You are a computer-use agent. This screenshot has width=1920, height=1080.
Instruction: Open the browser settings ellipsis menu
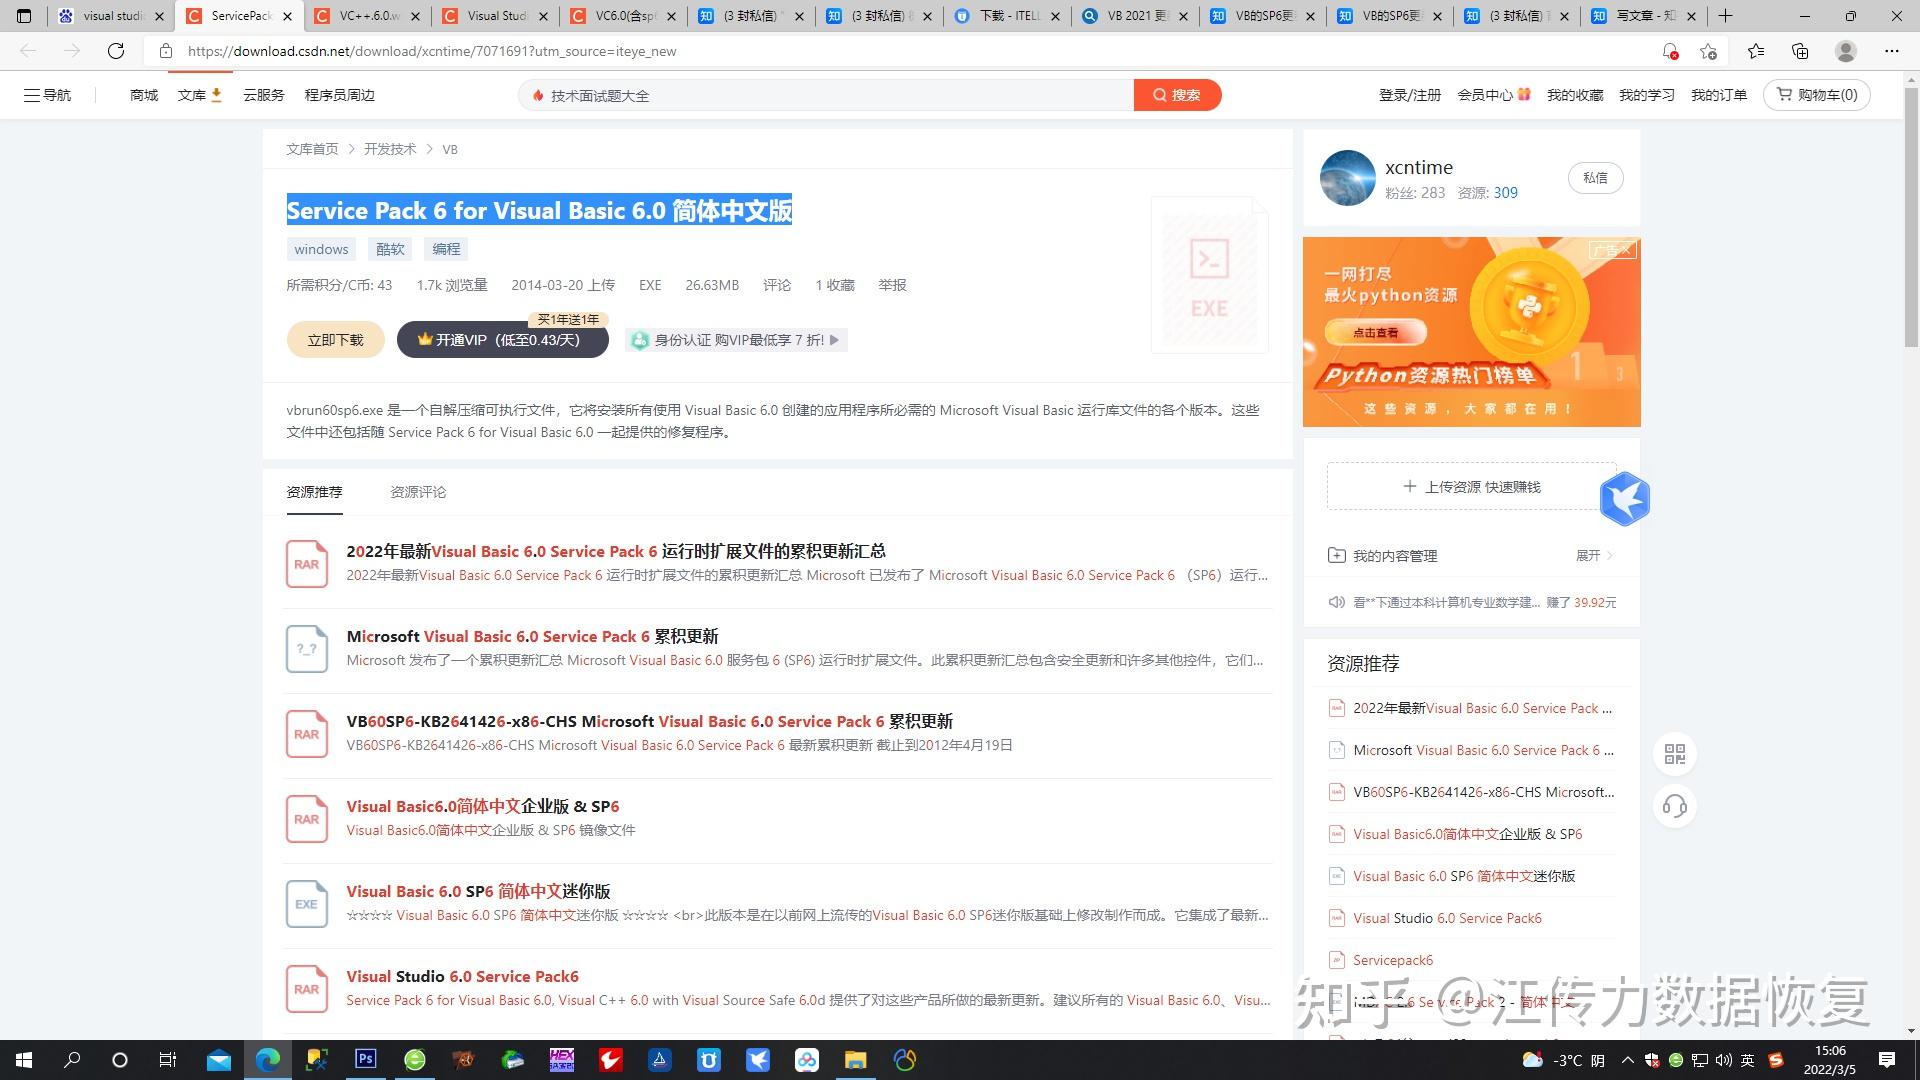pos(1891,51)
